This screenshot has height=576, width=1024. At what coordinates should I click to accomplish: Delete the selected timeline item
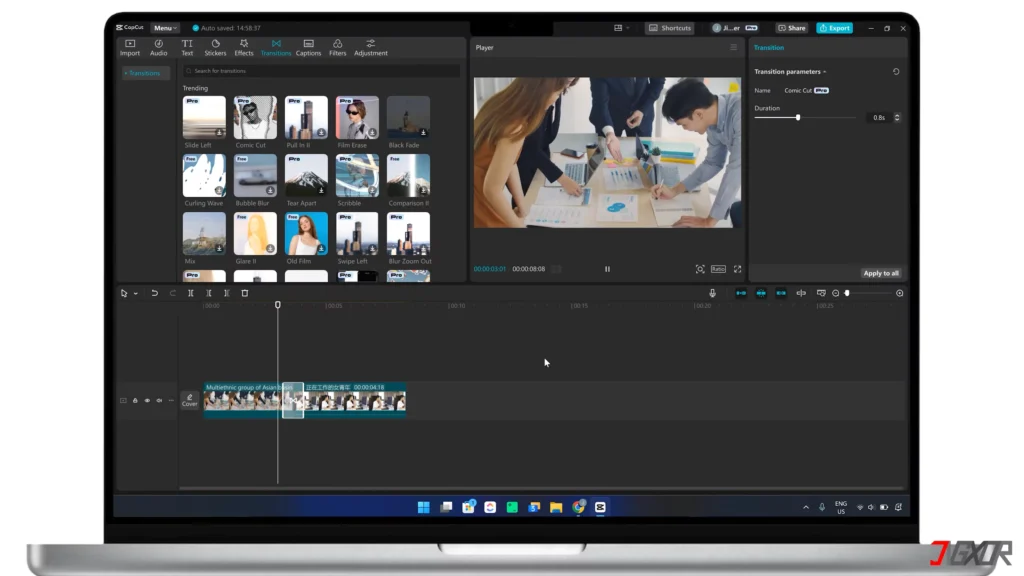point(245,294)
